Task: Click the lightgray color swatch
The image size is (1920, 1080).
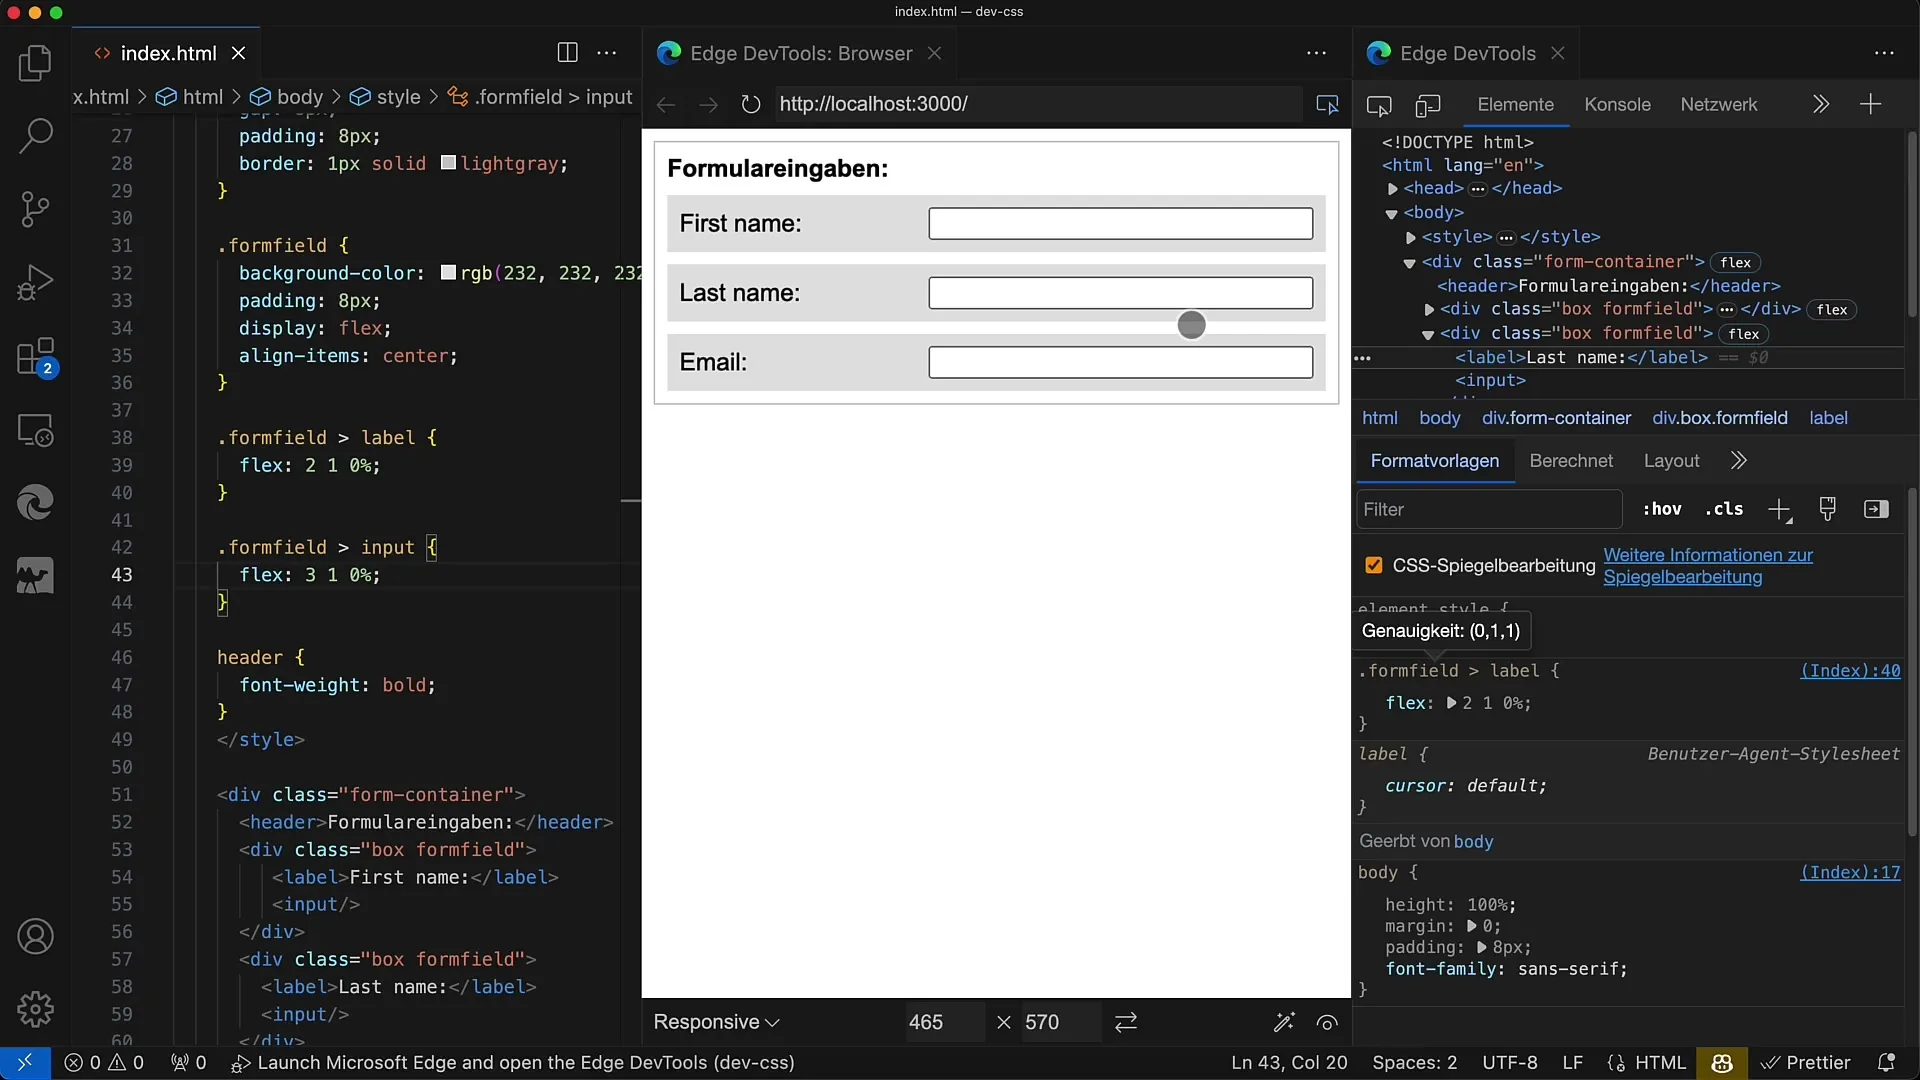Action: (x=448, y=163)
